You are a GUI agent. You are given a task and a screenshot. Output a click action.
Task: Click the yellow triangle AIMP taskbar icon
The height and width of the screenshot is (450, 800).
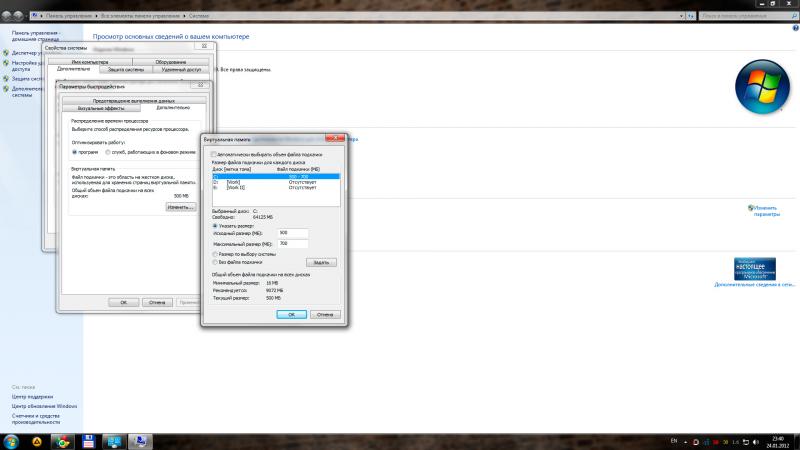pyautogui.click(x=37, y=442)
